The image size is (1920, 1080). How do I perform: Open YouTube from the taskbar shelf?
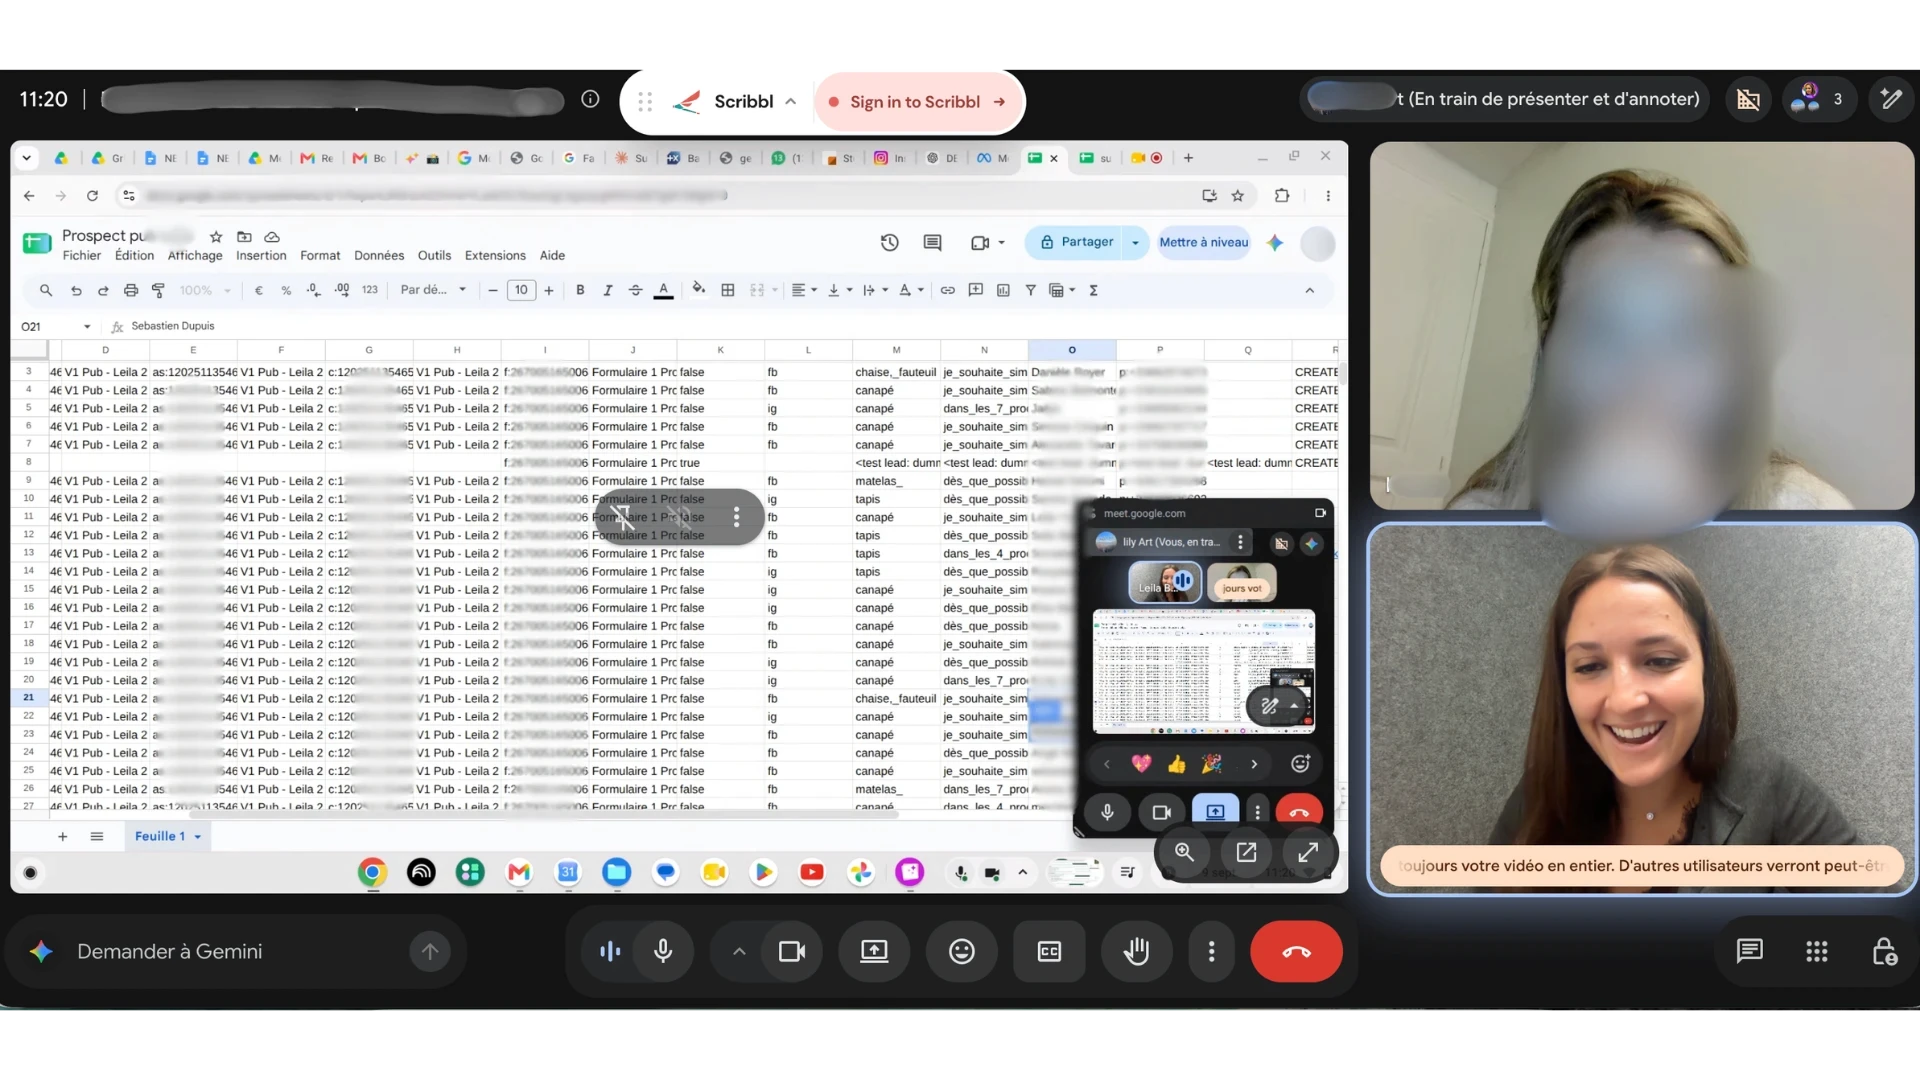click(x=812, y=873)
